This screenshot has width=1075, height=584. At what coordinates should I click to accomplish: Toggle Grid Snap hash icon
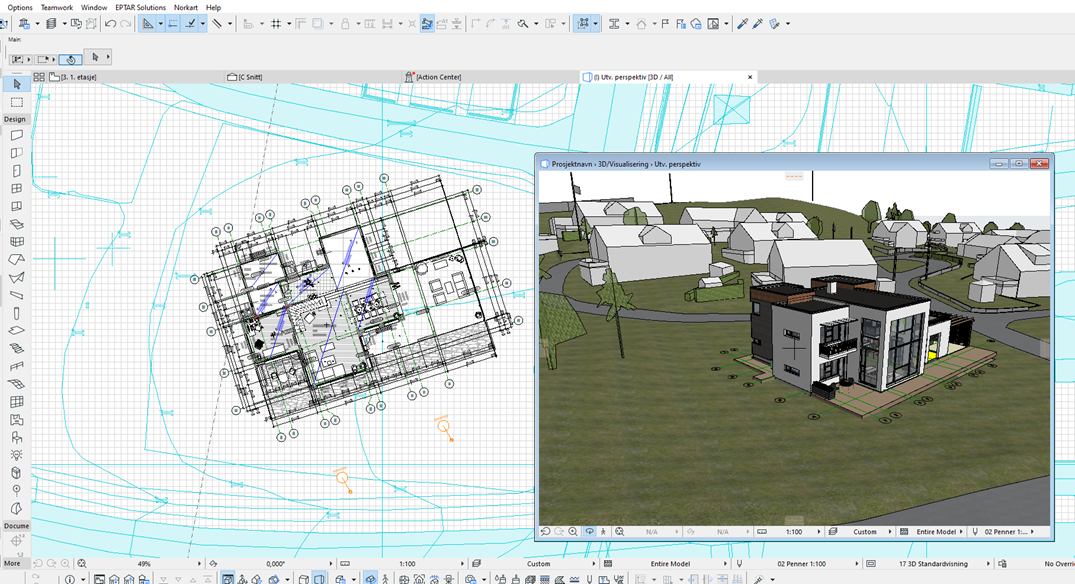(x=276, y=24)
